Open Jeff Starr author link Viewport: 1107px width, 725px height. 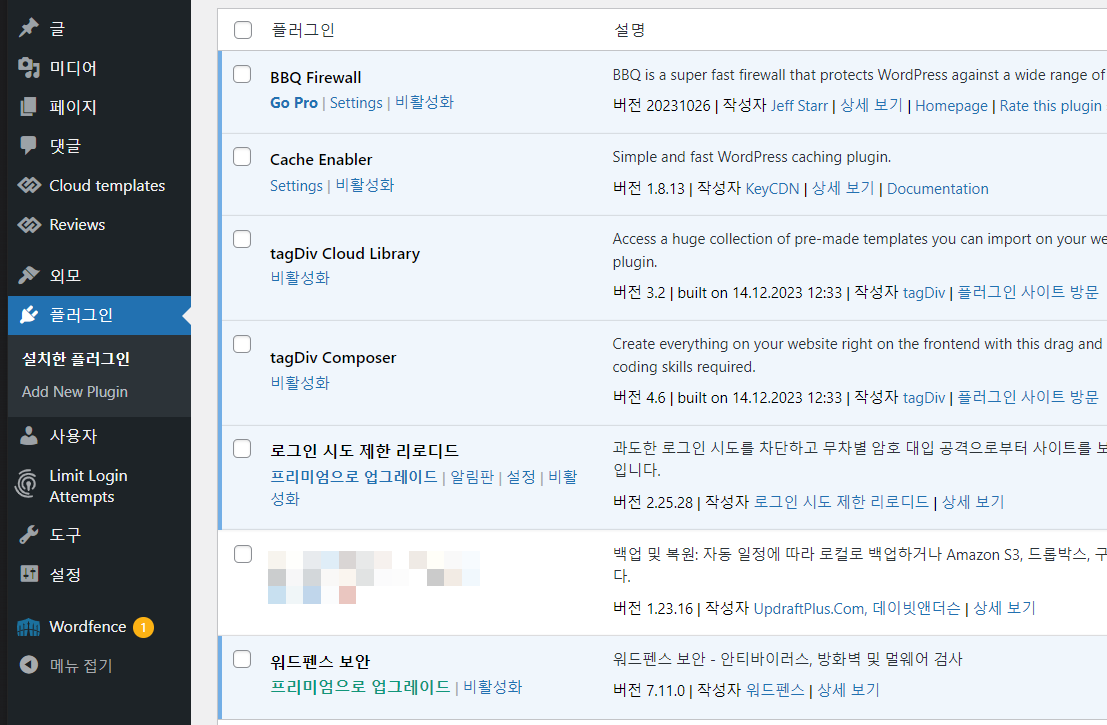(x=799, y=105)
